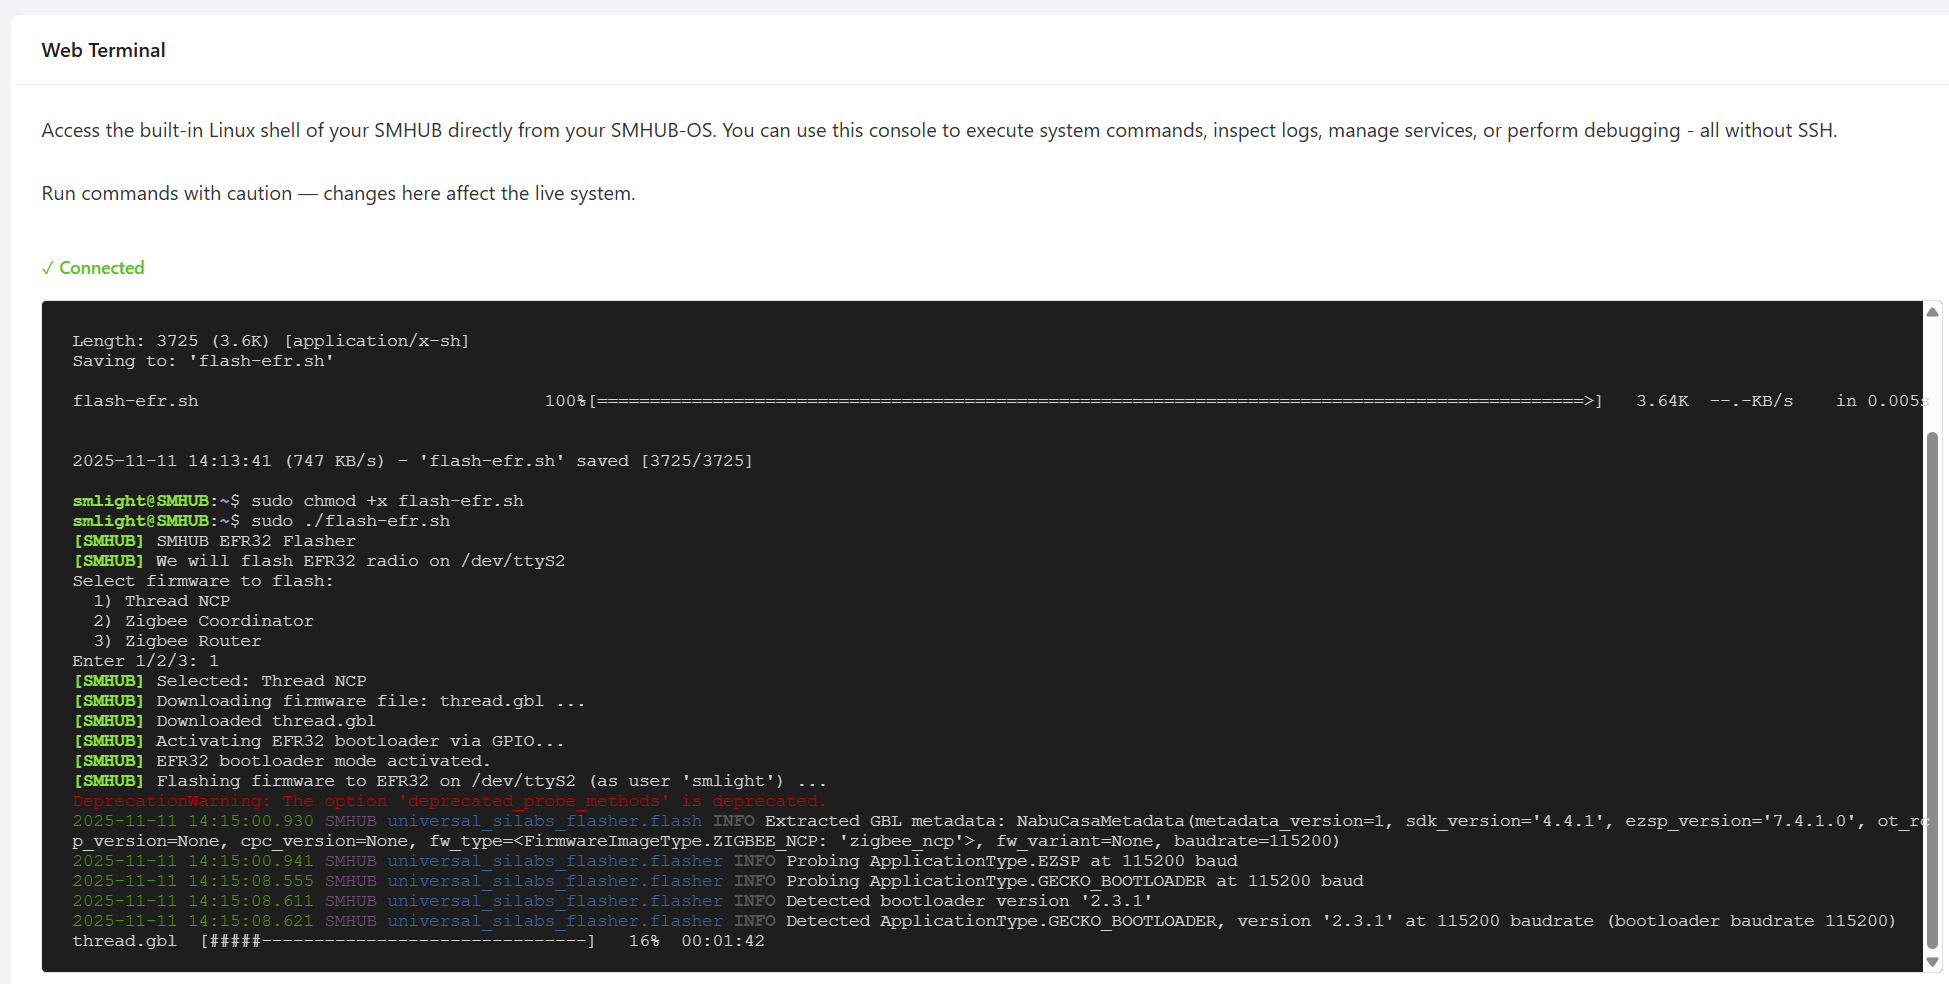1949x984 pixels.
Task: Click the 'Enter 1/2/3:' prompt line
Action: (x=145, y=661)
